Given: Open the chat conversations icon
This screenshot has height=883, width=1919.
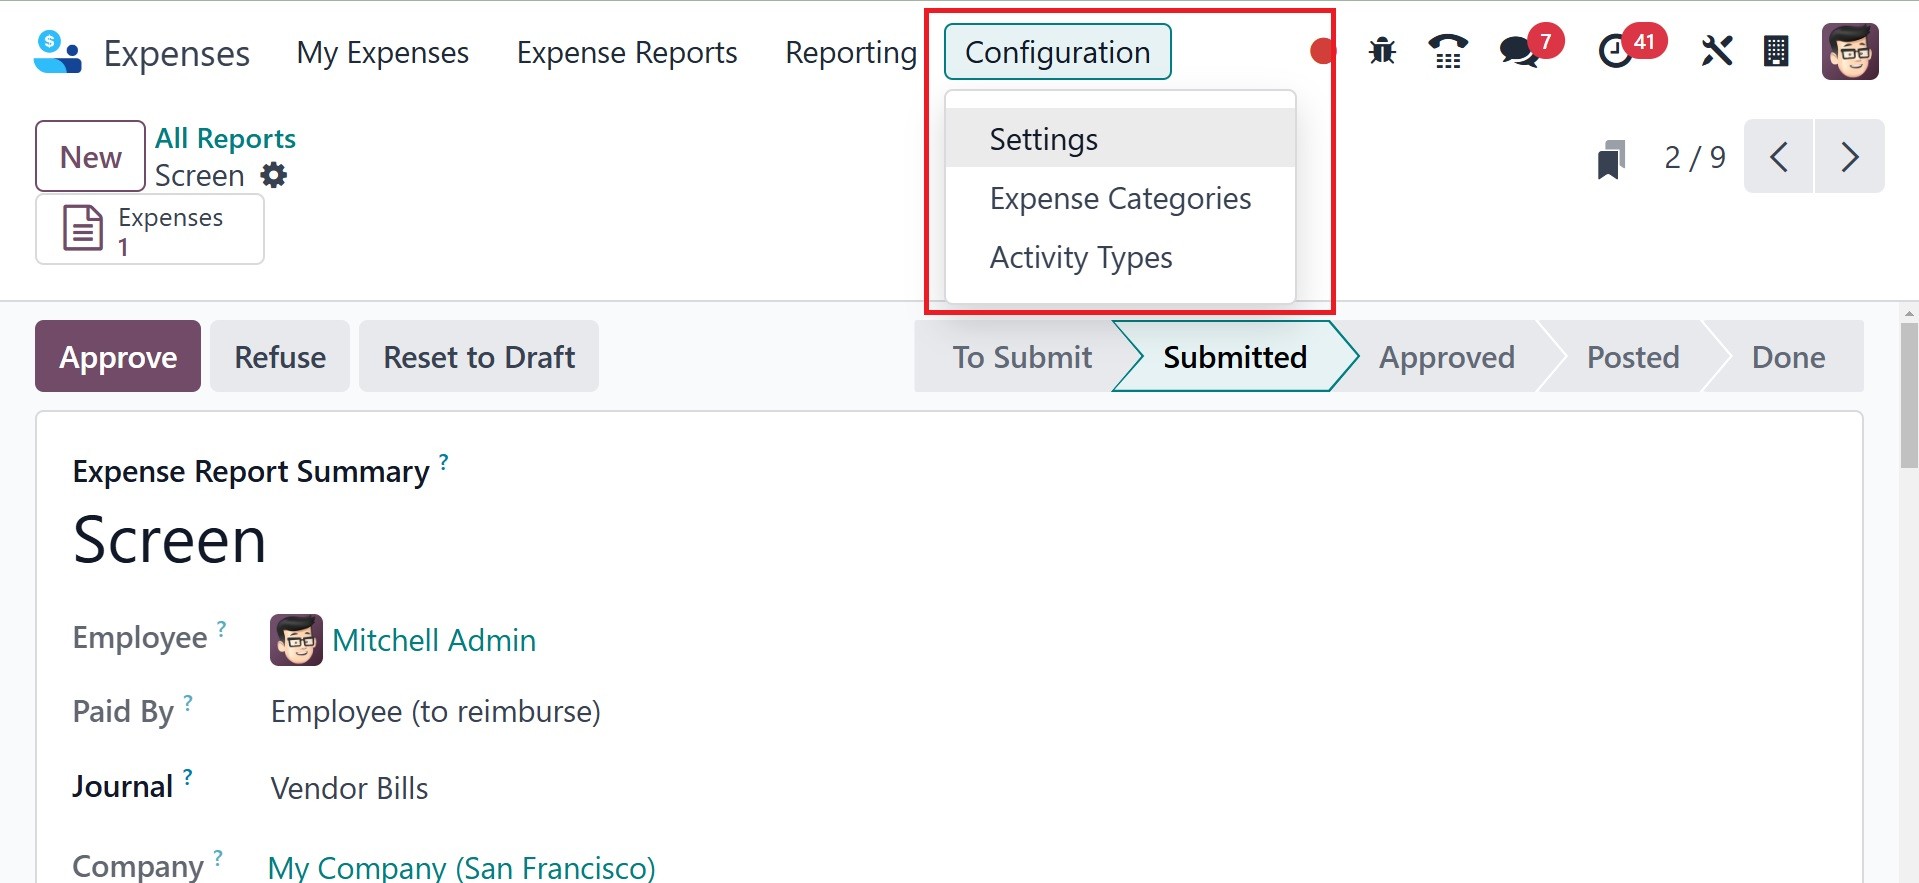Looking at the screenshot, I should point(1520,51).
